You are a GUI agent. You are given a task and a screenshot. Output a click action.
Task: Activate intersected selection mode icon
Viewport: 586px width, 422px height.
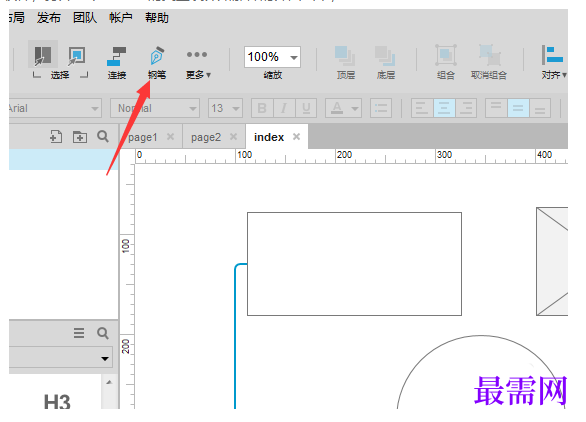pos(43,55)
